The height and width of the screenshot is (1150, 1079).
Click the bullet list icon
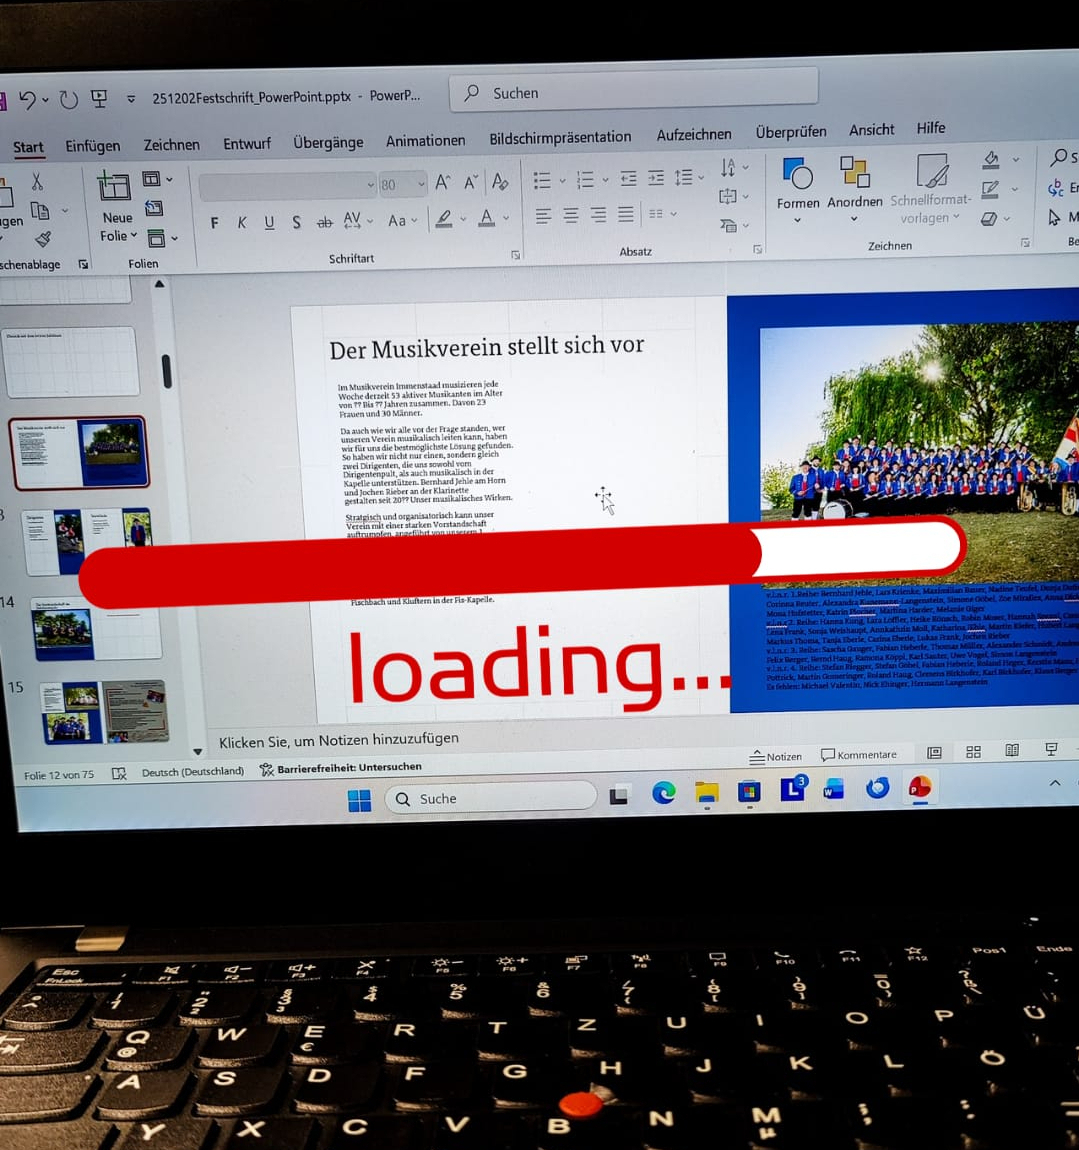point(543,180)
